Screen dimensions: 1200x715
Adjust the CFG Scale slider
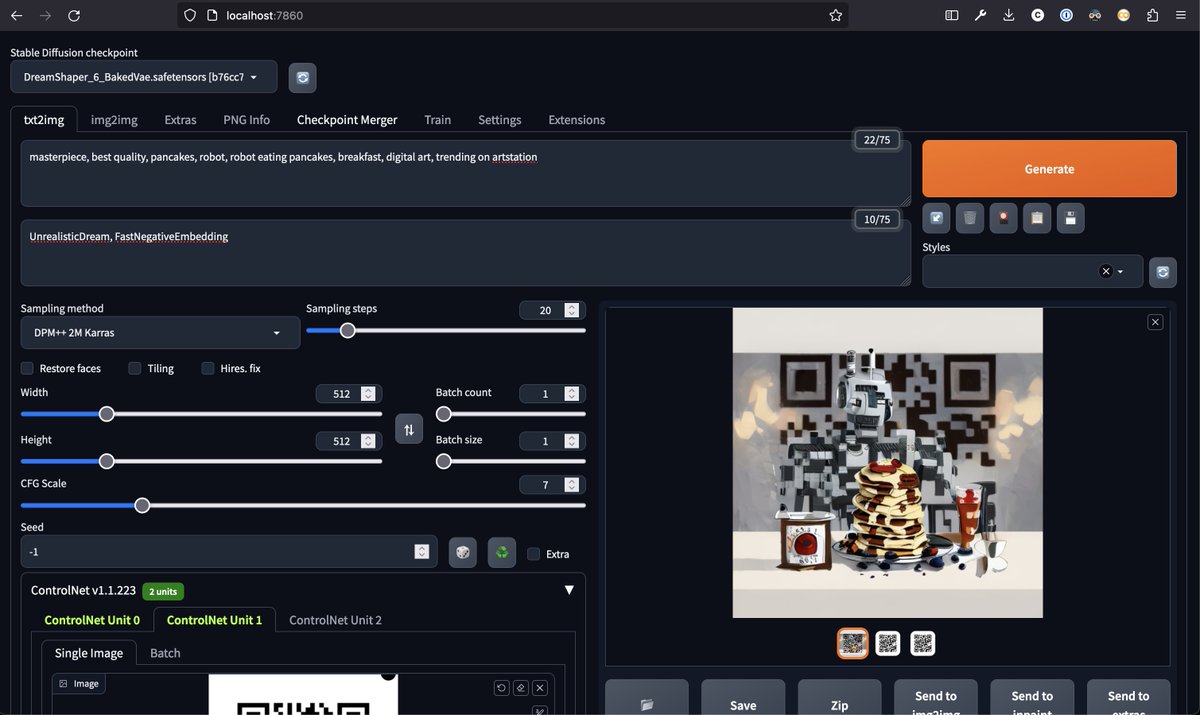pos(303,505)
